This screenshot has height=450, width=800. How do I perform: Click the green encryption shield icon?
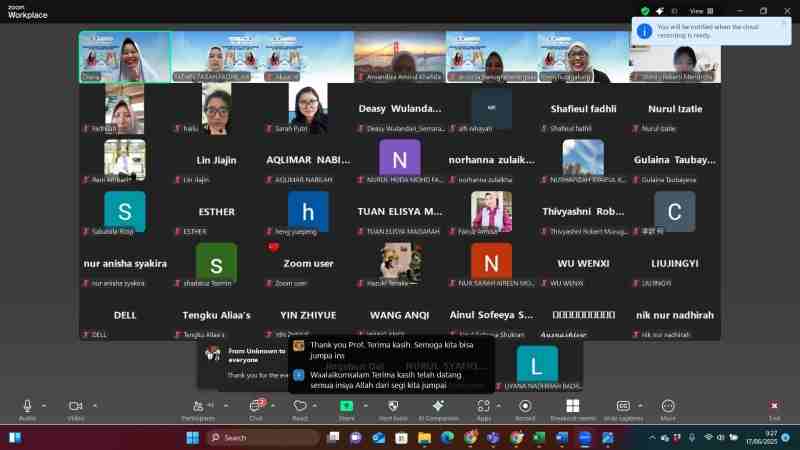tap(645, 10)
